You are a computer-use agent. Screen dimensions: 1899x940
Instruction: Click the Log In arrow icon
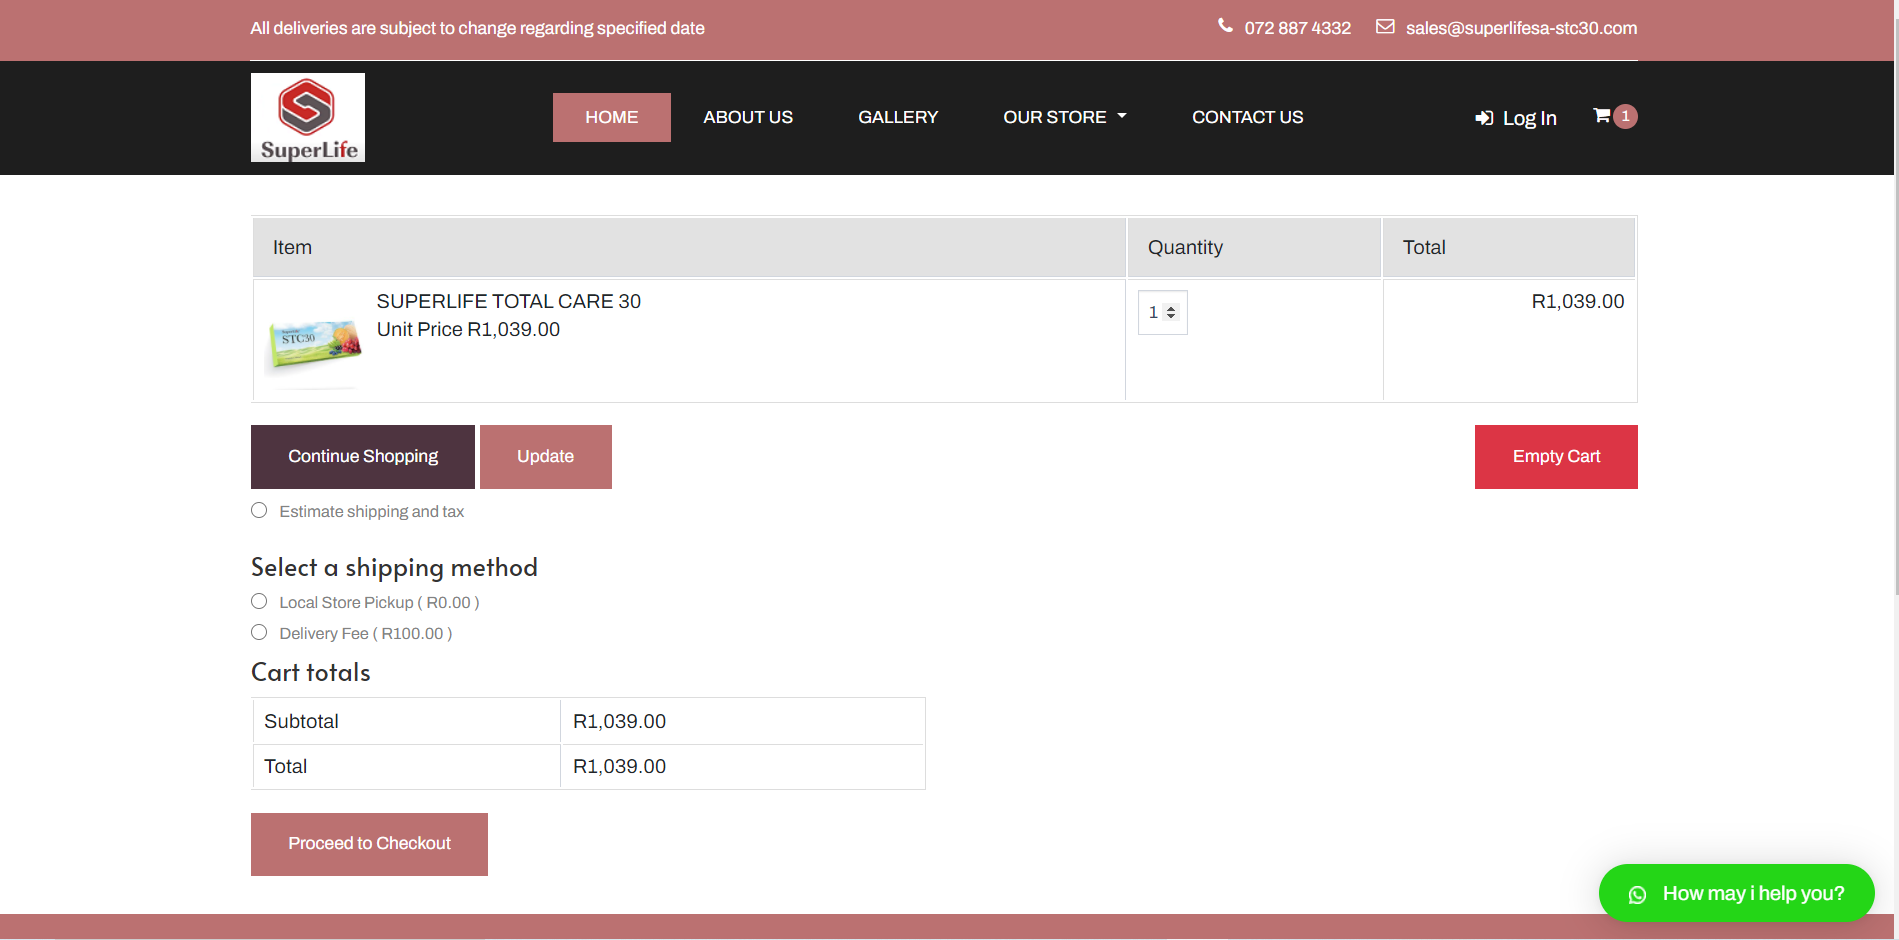(1484, 118)
